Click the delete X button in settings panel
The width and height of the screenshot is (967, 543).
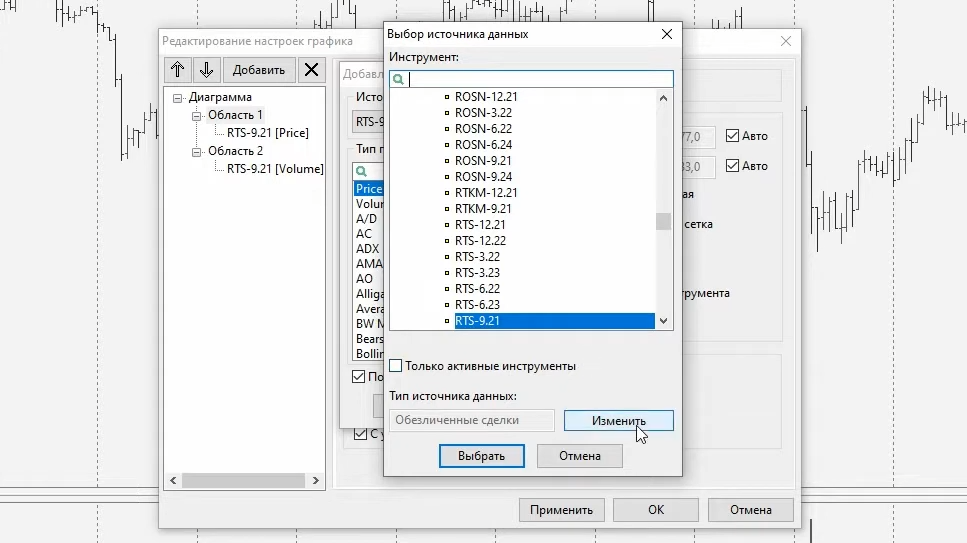[x=312, y=69]
